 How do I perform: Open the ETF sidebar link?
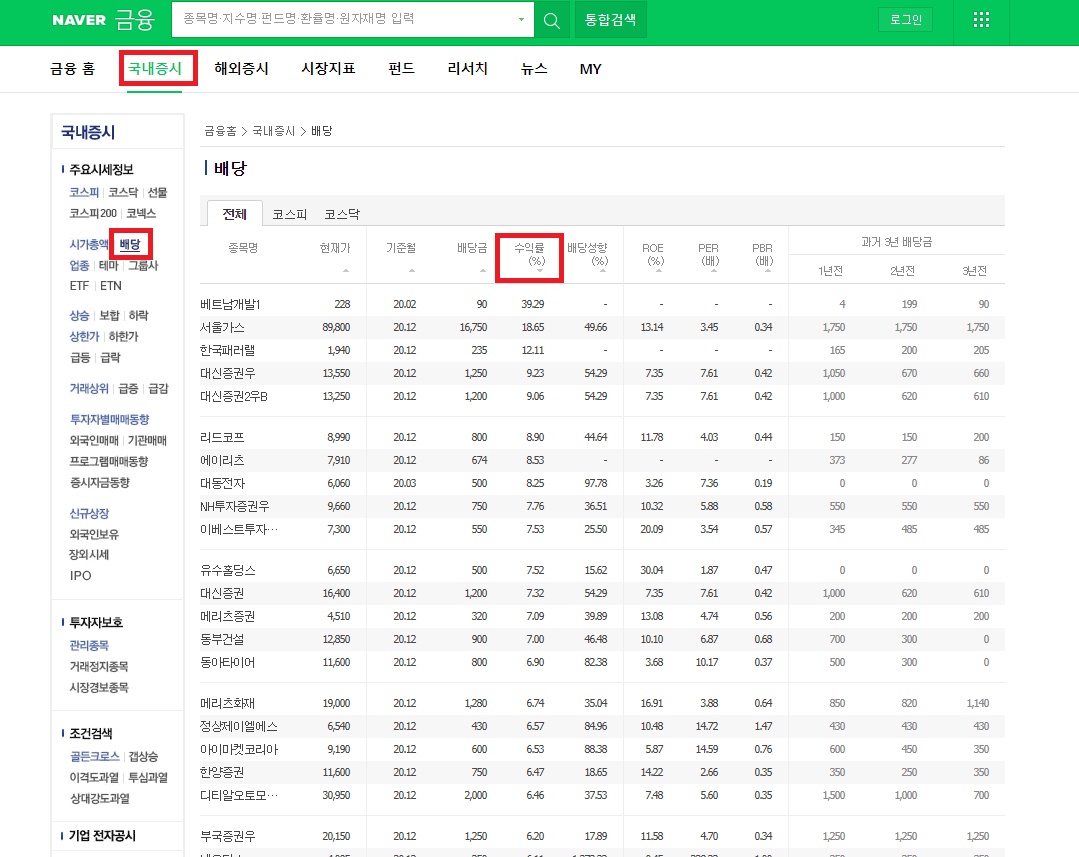[x=79, y=286]
